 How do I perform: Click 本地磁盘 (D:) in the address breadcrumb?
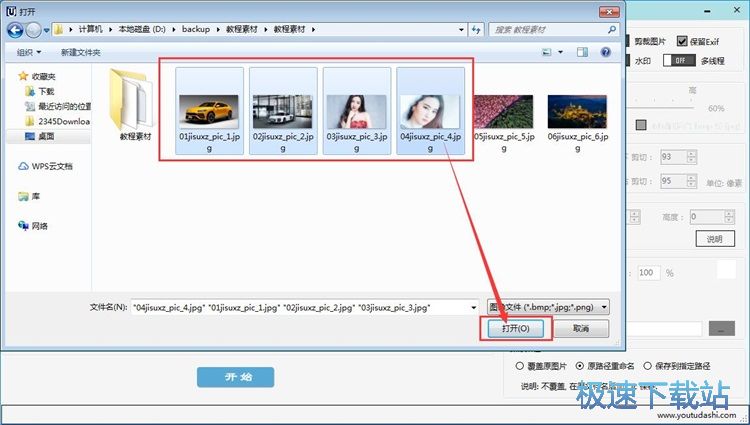pos(142,29)
